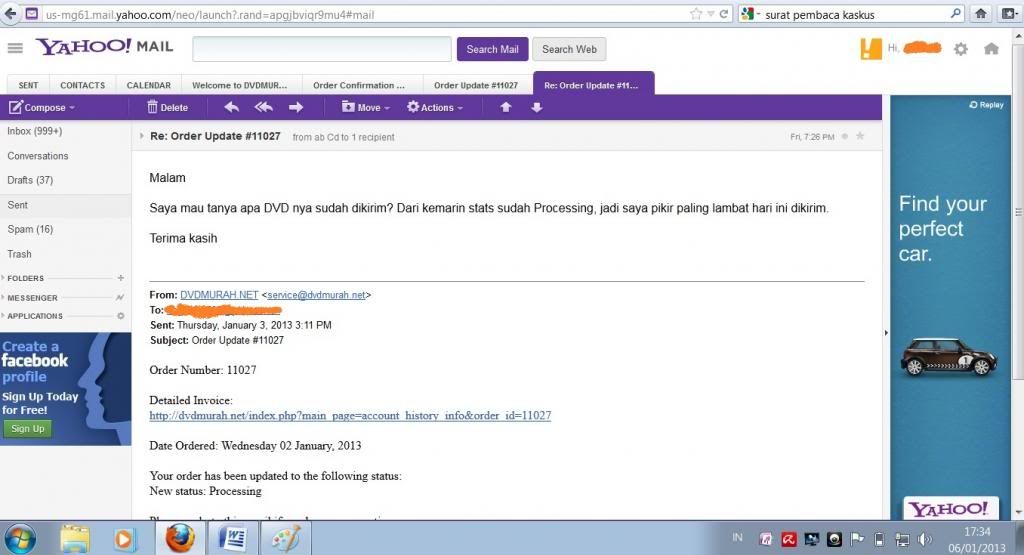
Task: Expand the Applications section
Action: [x=33, y=316]
